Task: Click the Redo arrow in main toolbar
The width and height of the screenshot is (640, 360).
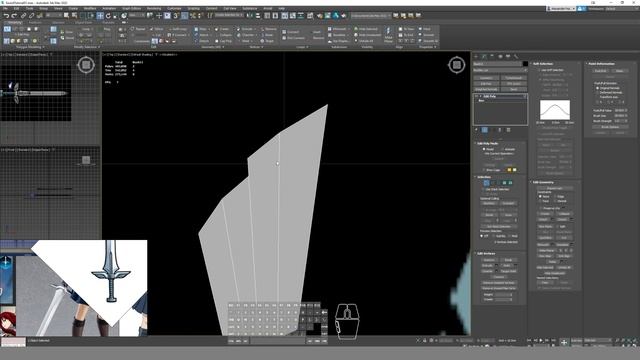Action: (13, 16)
